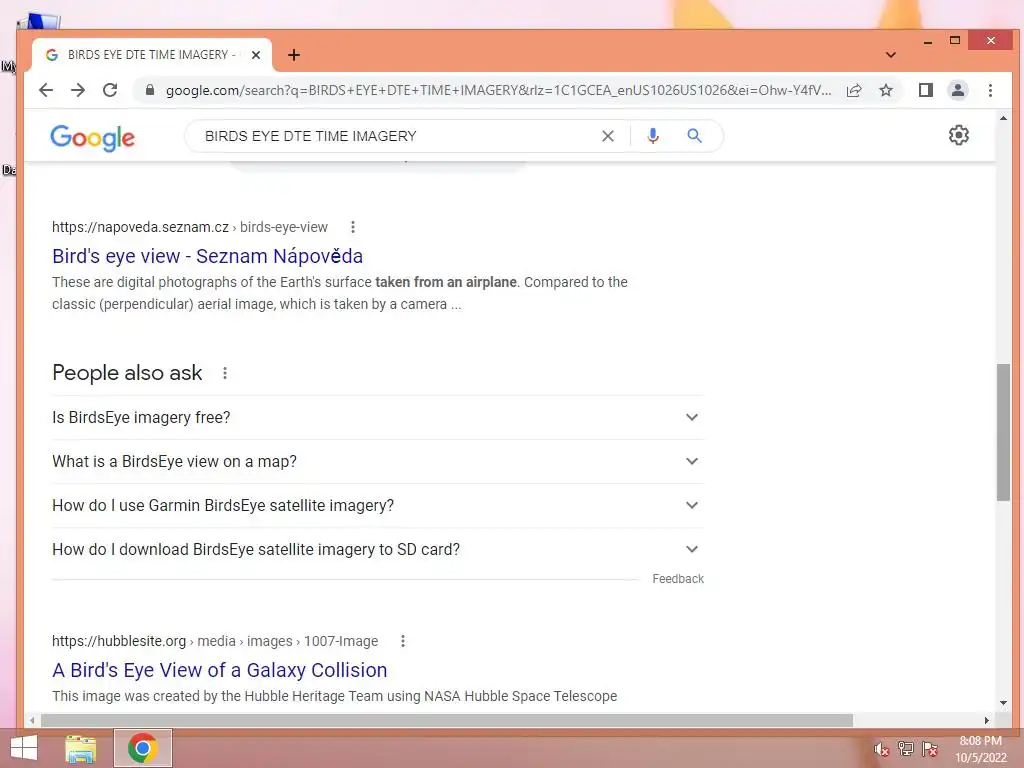Reload the Google search page
This screenshot has height=768, width=1024.
click(x=110, y=90)
